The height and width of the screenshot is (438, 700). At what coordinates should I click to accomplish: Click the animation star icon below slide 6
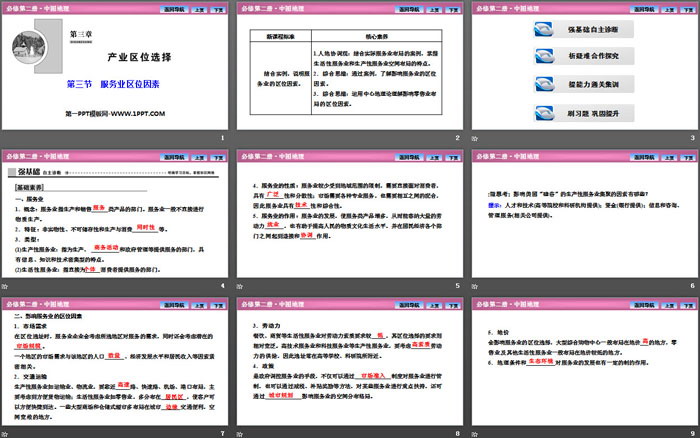pos(475,286)
